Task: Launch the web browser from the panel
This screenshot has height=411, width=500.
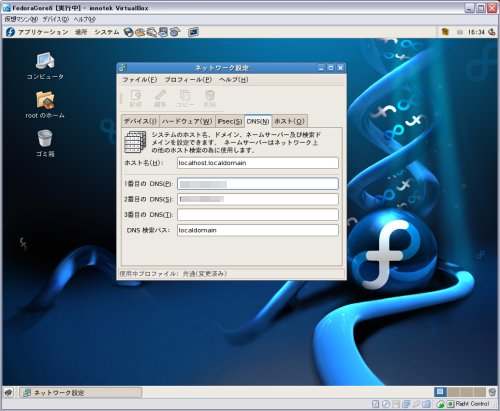Action: pyautogui.click(x=129, y=32)
